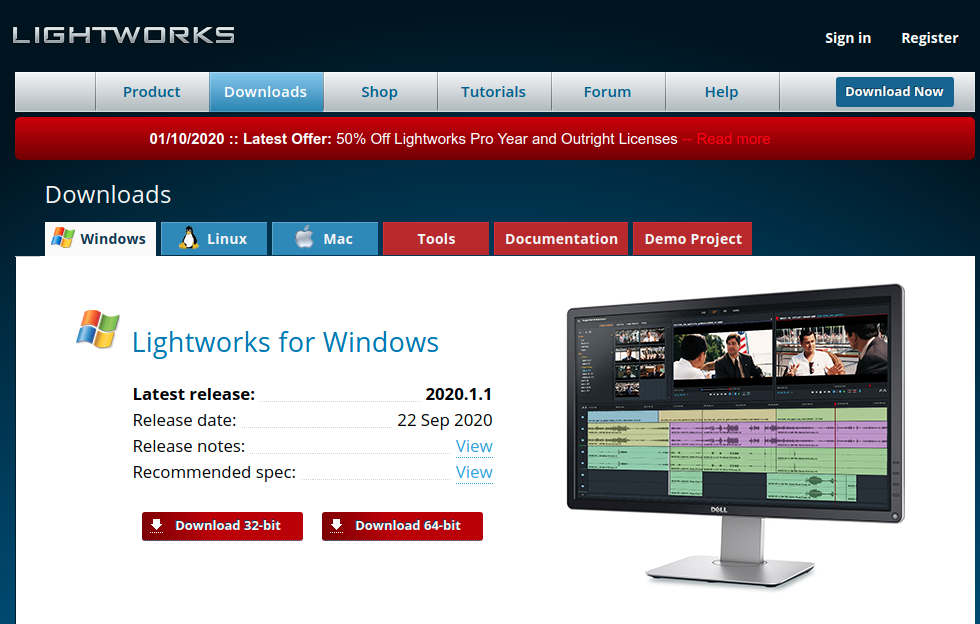980x624 pixels.
Task: Click the version number 2020.1.1
Action: tap(459, 395)
